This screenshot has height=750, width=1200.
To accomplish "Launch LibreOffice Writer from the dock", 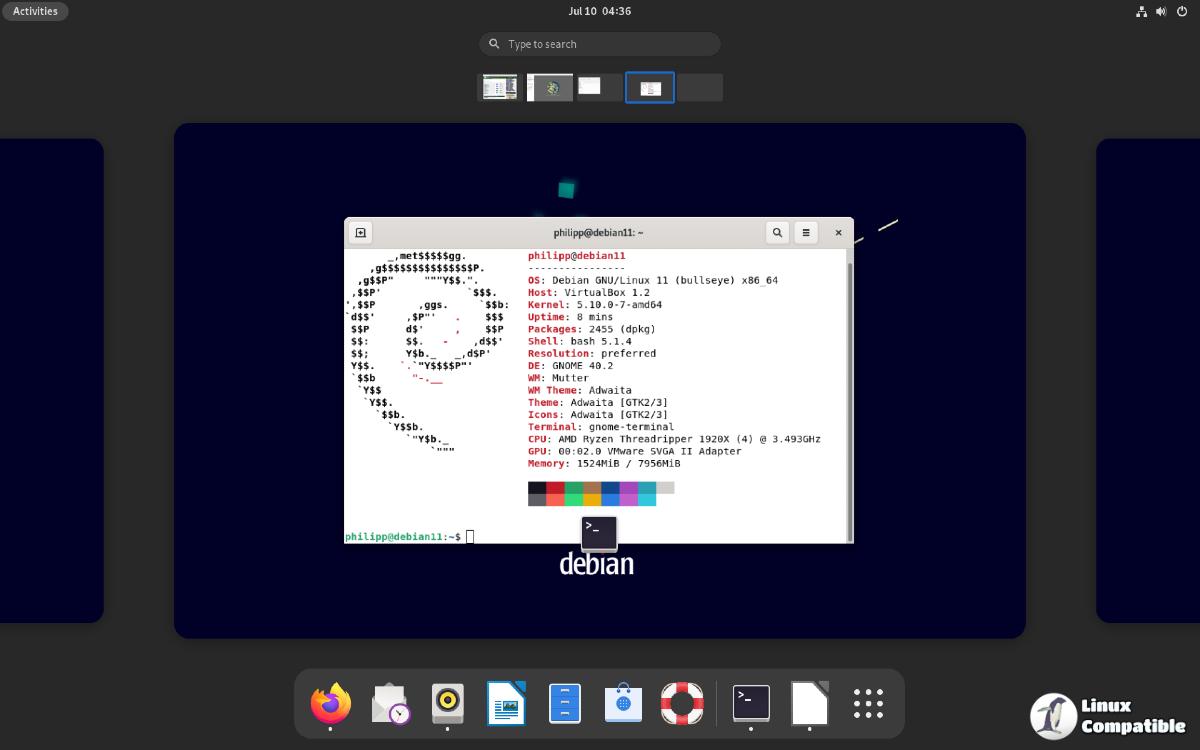I will [506, 704].
